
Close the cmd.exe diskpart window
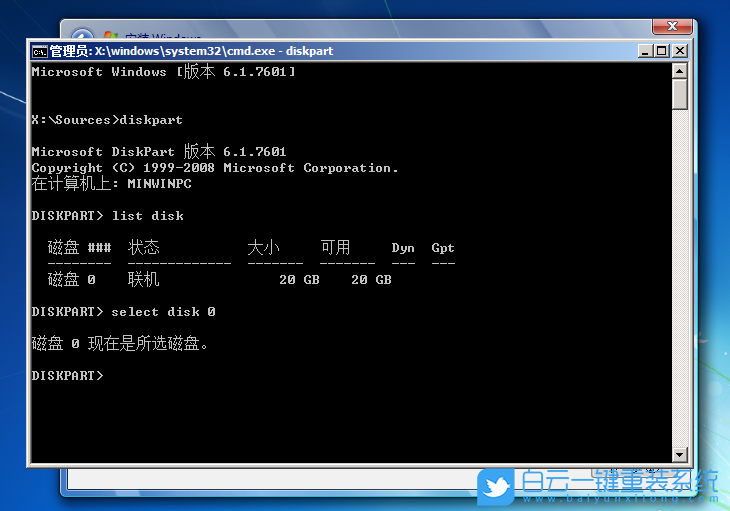(x=679, y=51)
